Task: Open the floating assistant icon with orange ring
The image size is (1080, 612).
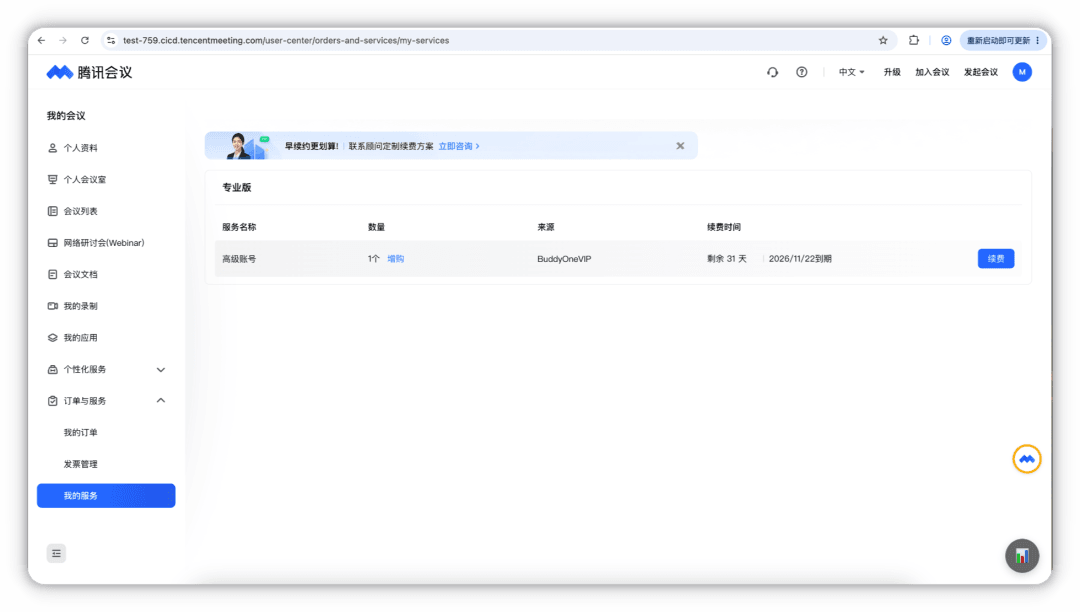Action: [x=1027, y=459]
